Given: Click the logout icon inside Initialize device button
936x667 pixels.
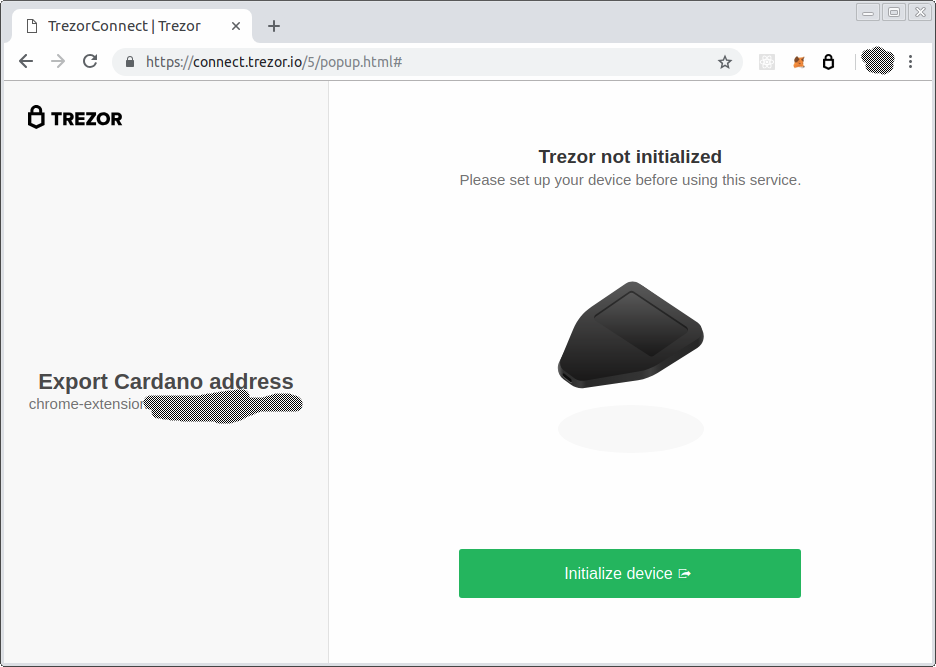Looking at the screenshot, I should coord(686,573).
